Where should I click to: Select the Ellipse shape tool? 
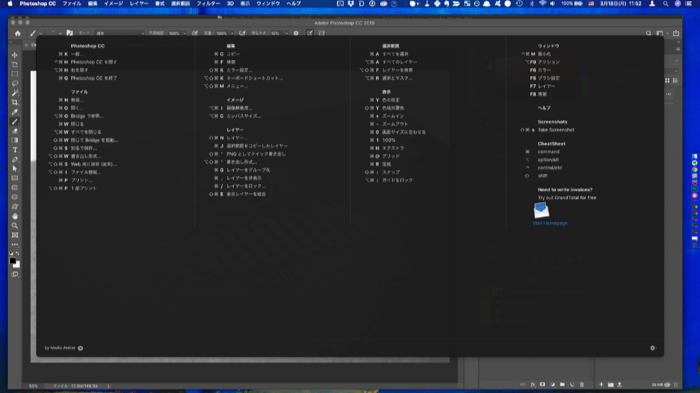15,197
